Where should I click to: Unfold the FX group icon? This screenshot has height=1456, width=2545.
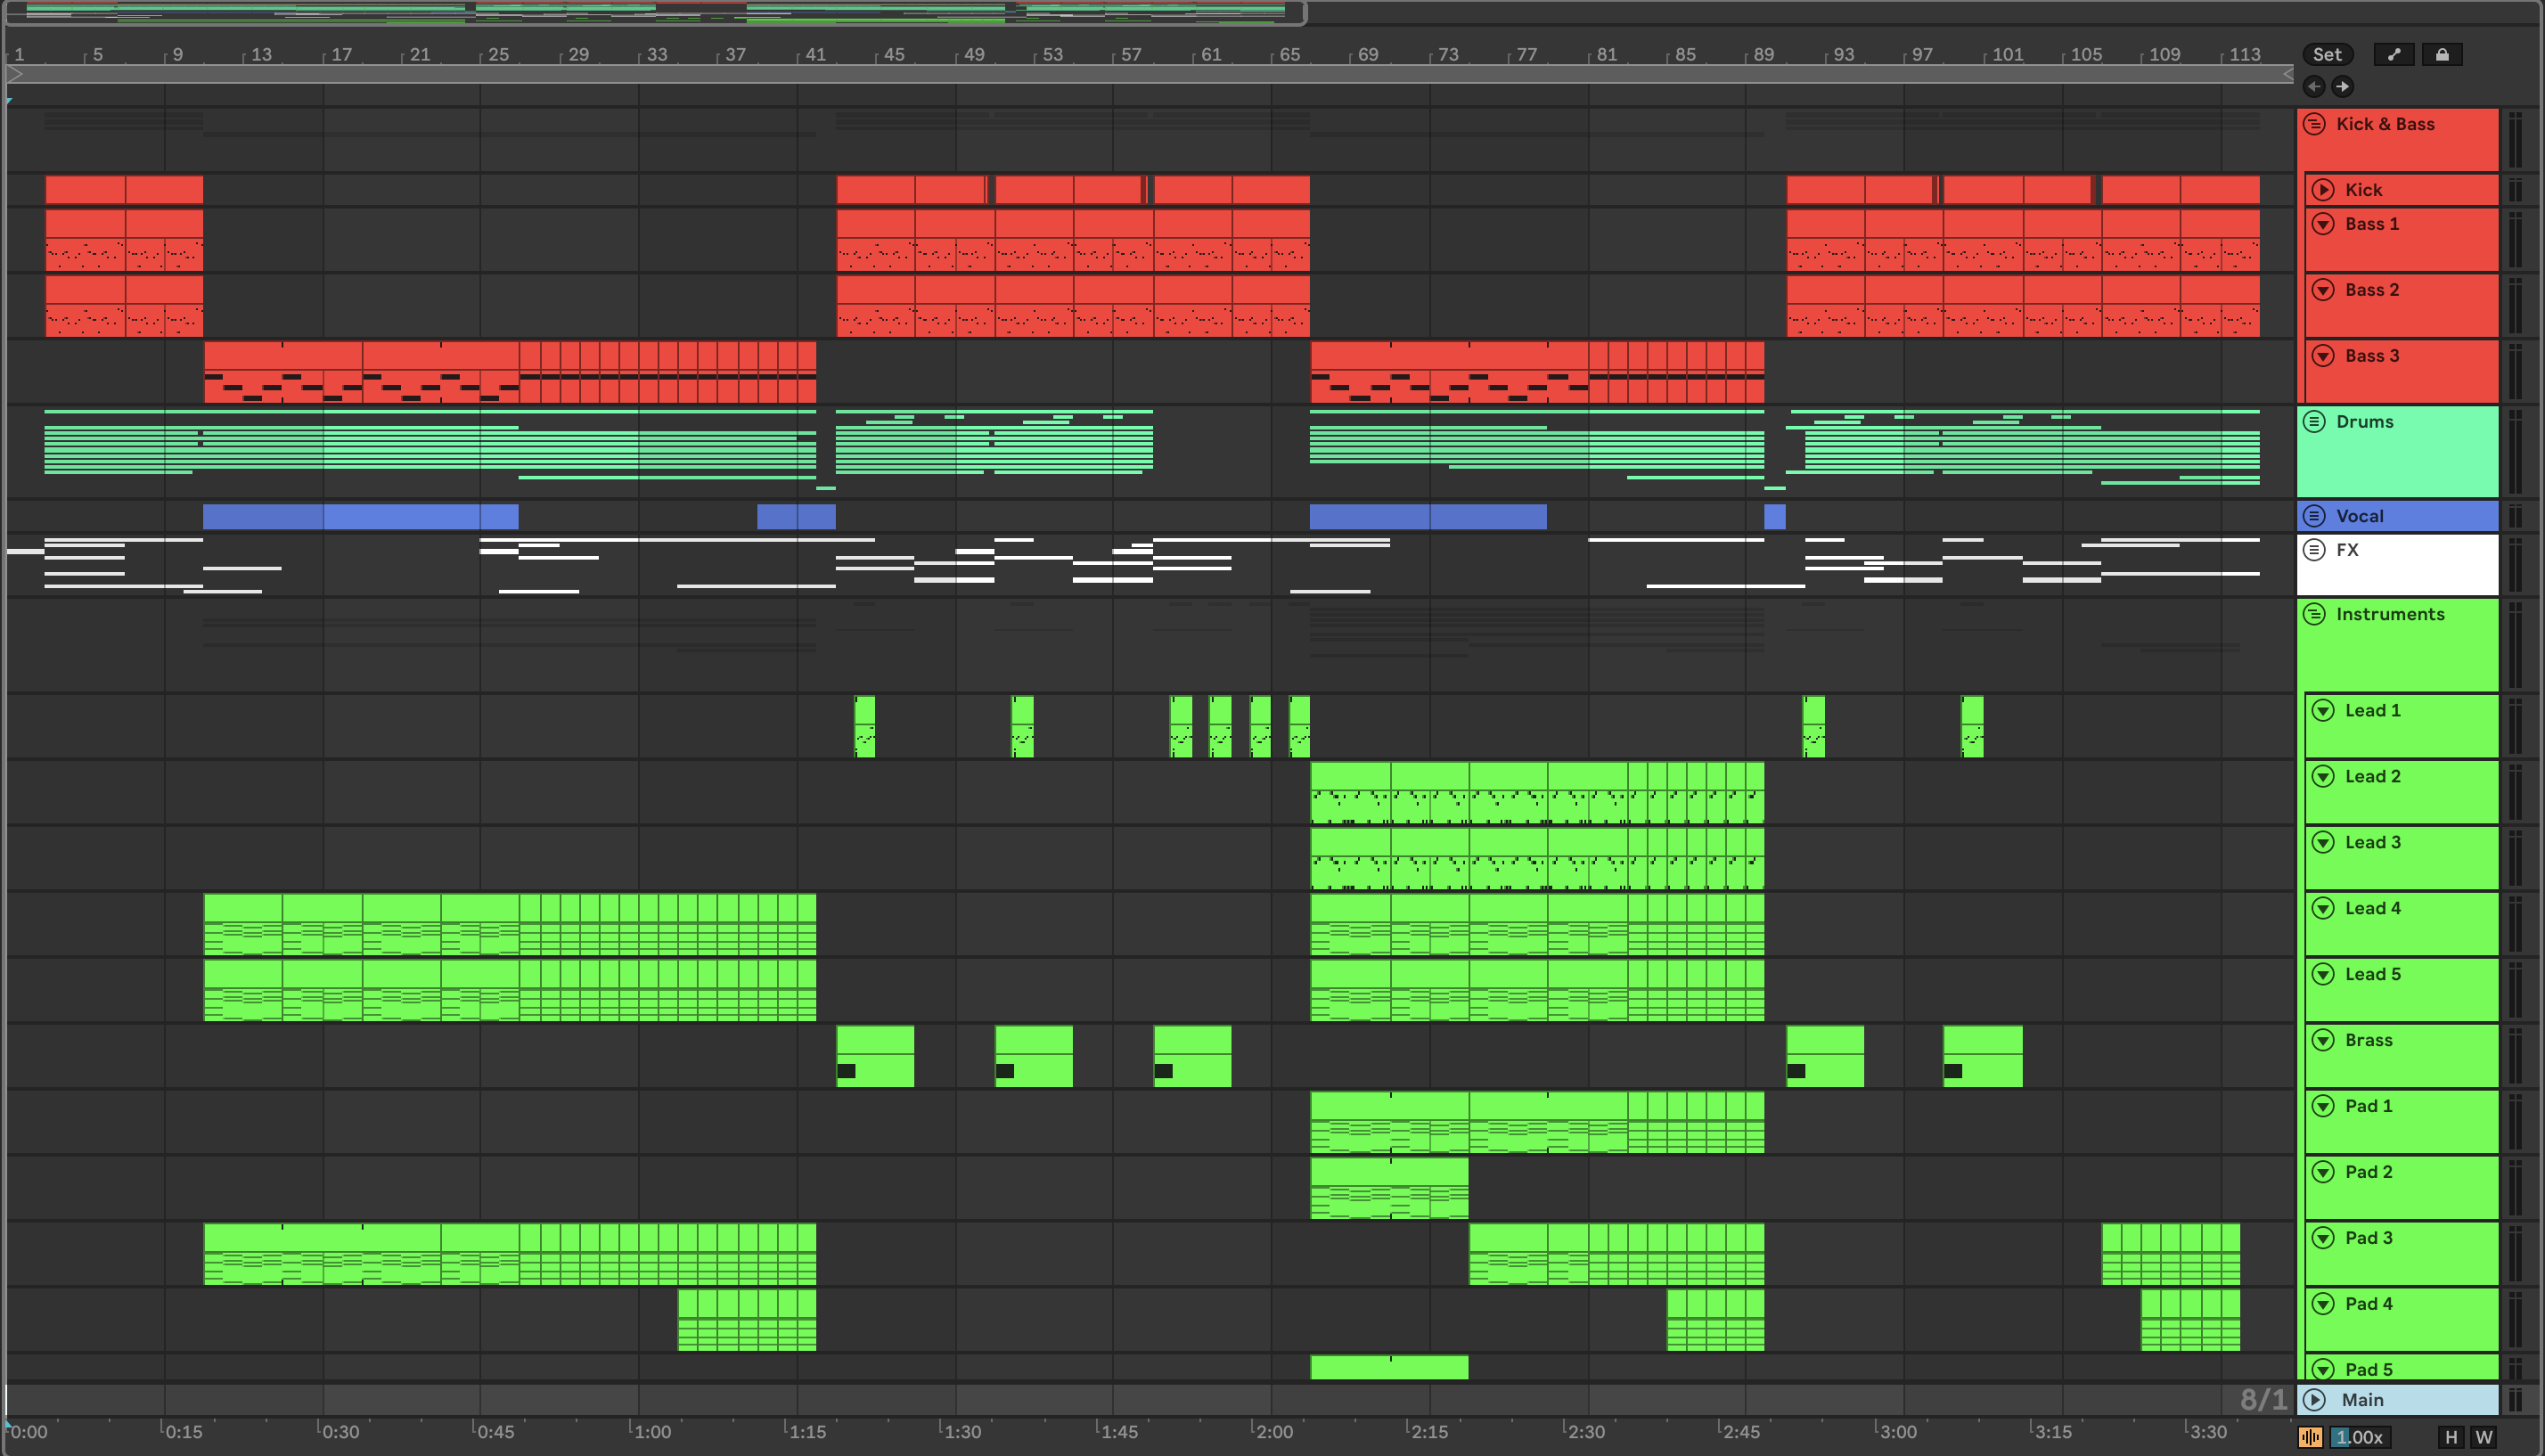2315,550
